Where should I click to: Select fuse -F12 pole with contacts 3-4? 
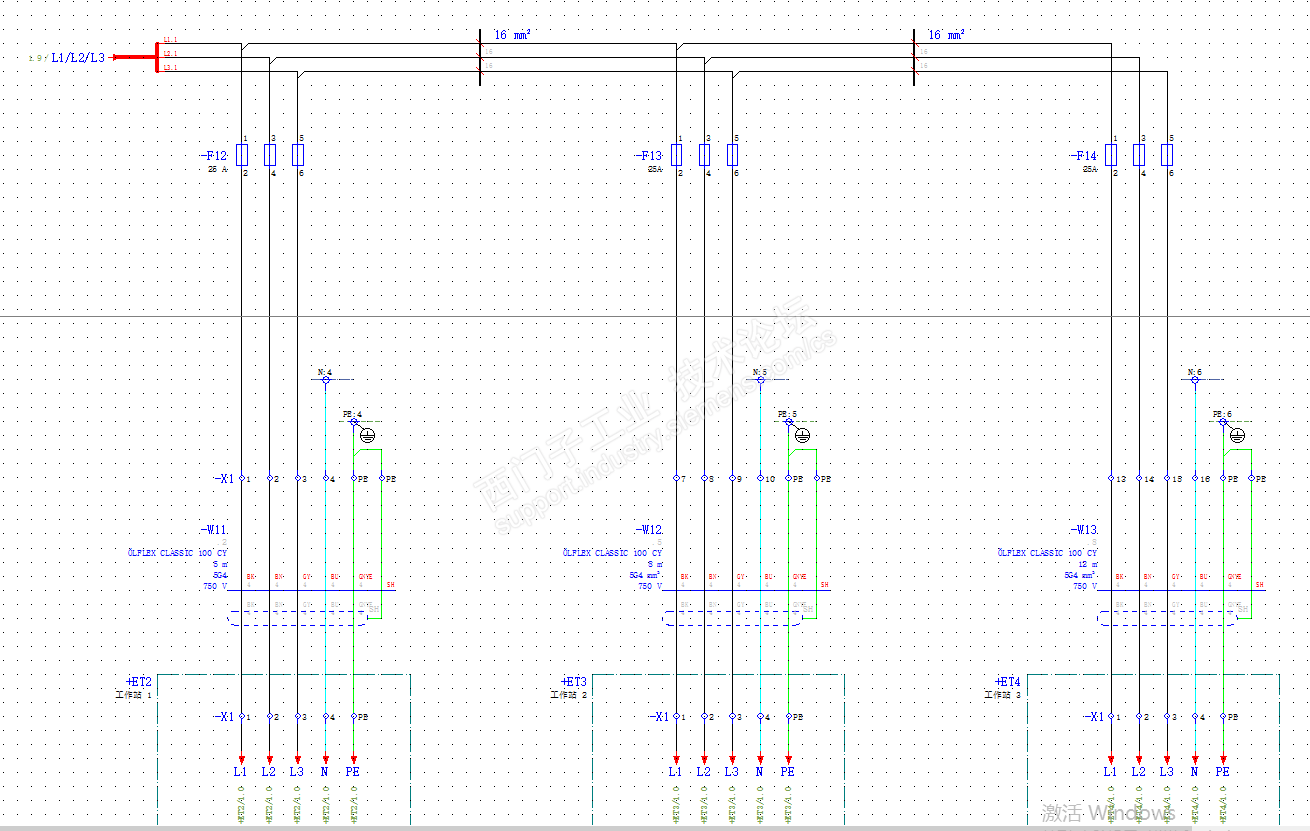269,155
